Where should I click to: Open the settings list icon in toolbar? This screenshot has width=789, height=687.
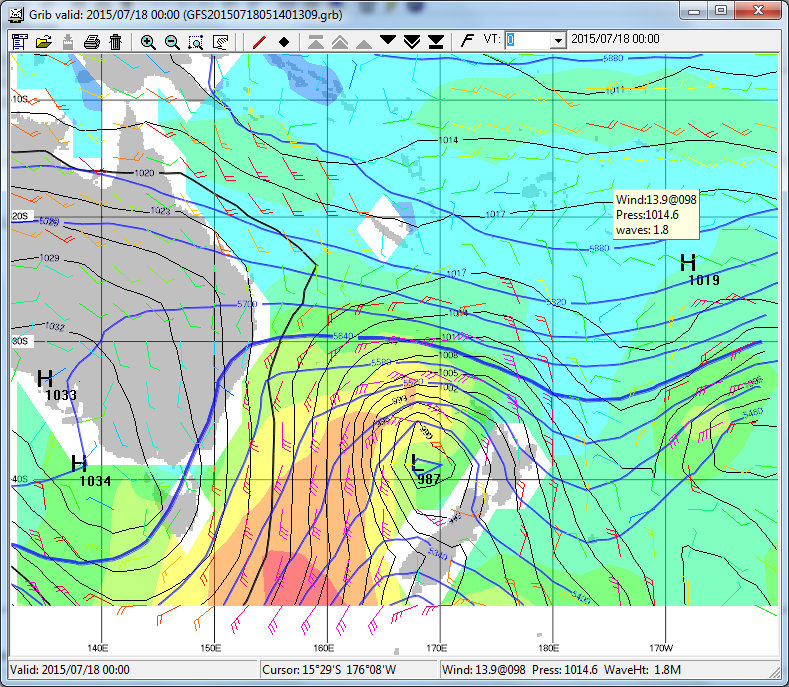(20, 41)
